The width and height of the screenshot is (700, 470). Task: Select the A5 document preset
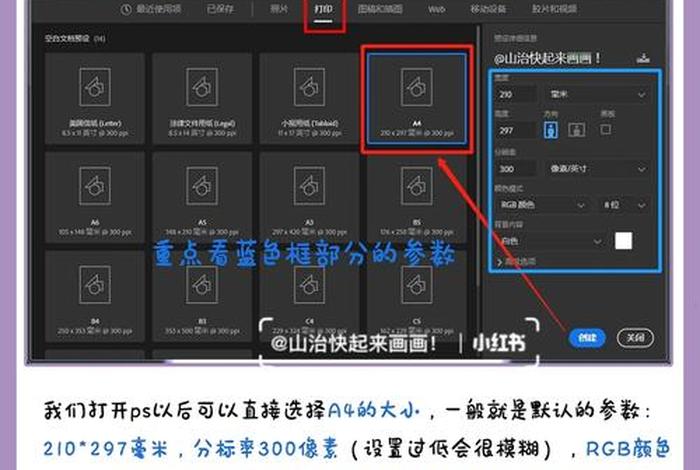pyautogui.click(x=202, y=197)
